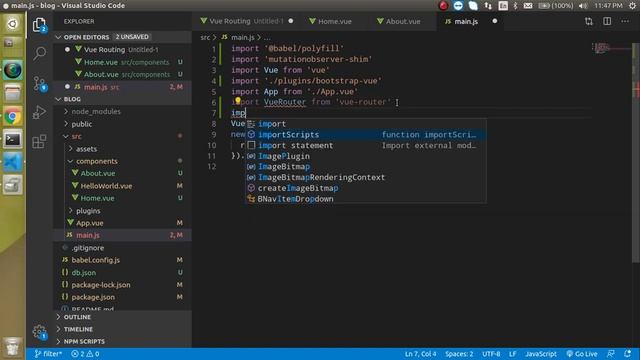Open the Search view in activity bar
Viewport: 640px width, 360px height.
point(40,53)
